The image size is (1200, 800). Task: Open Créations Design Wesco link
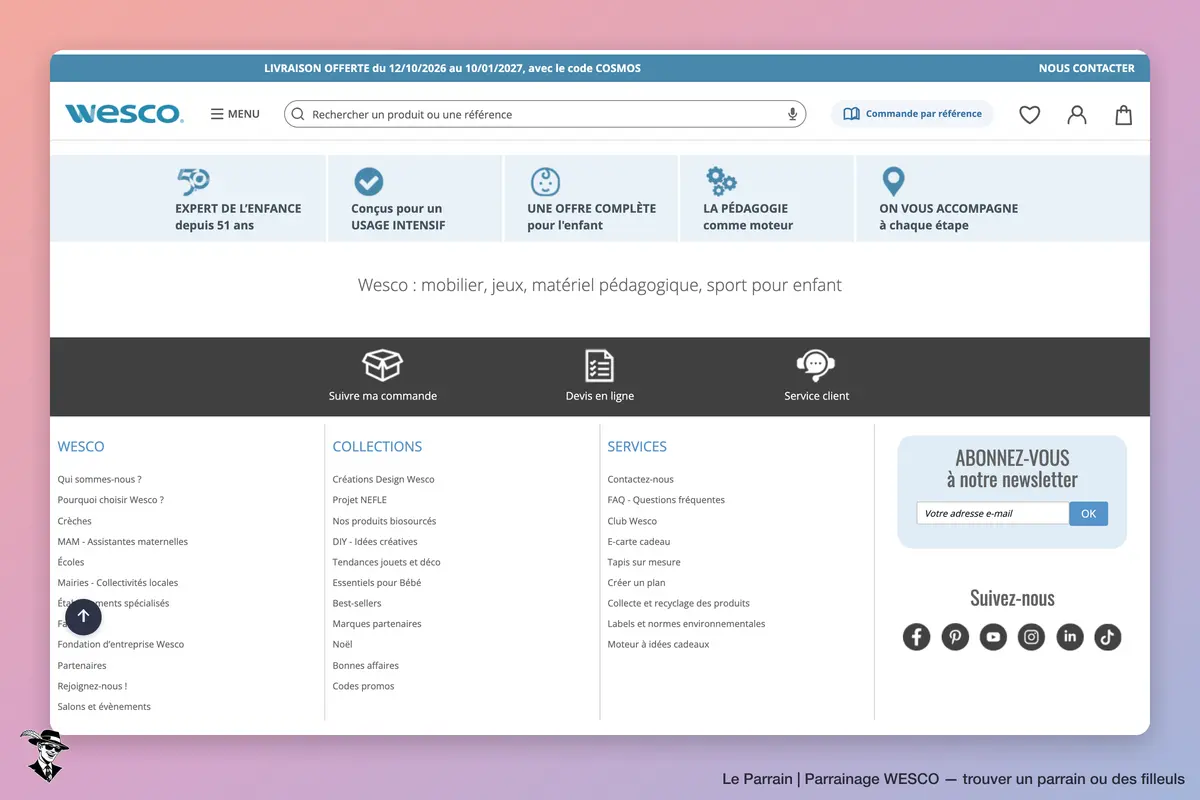tap(384, 479)
